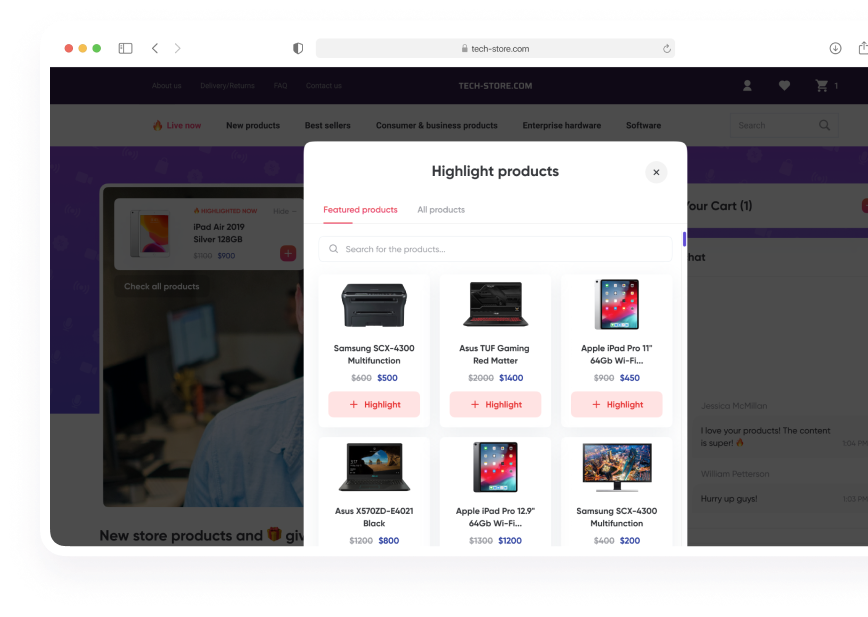Viewport: 868px width, 617px height.
Task: Open the browser downloads icon
Action: coord(835,49)
